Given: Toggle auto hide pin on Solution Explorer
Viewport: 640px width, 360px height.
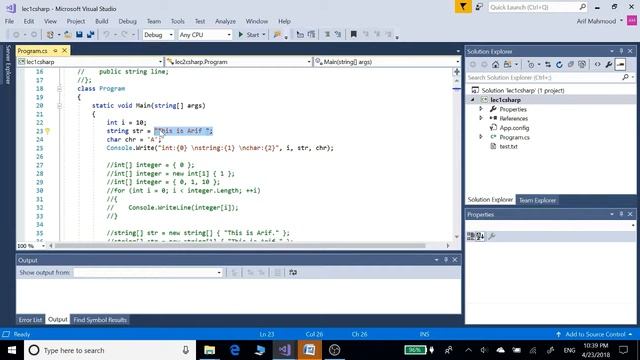Looking at the screenshot, I should (621, 51).
